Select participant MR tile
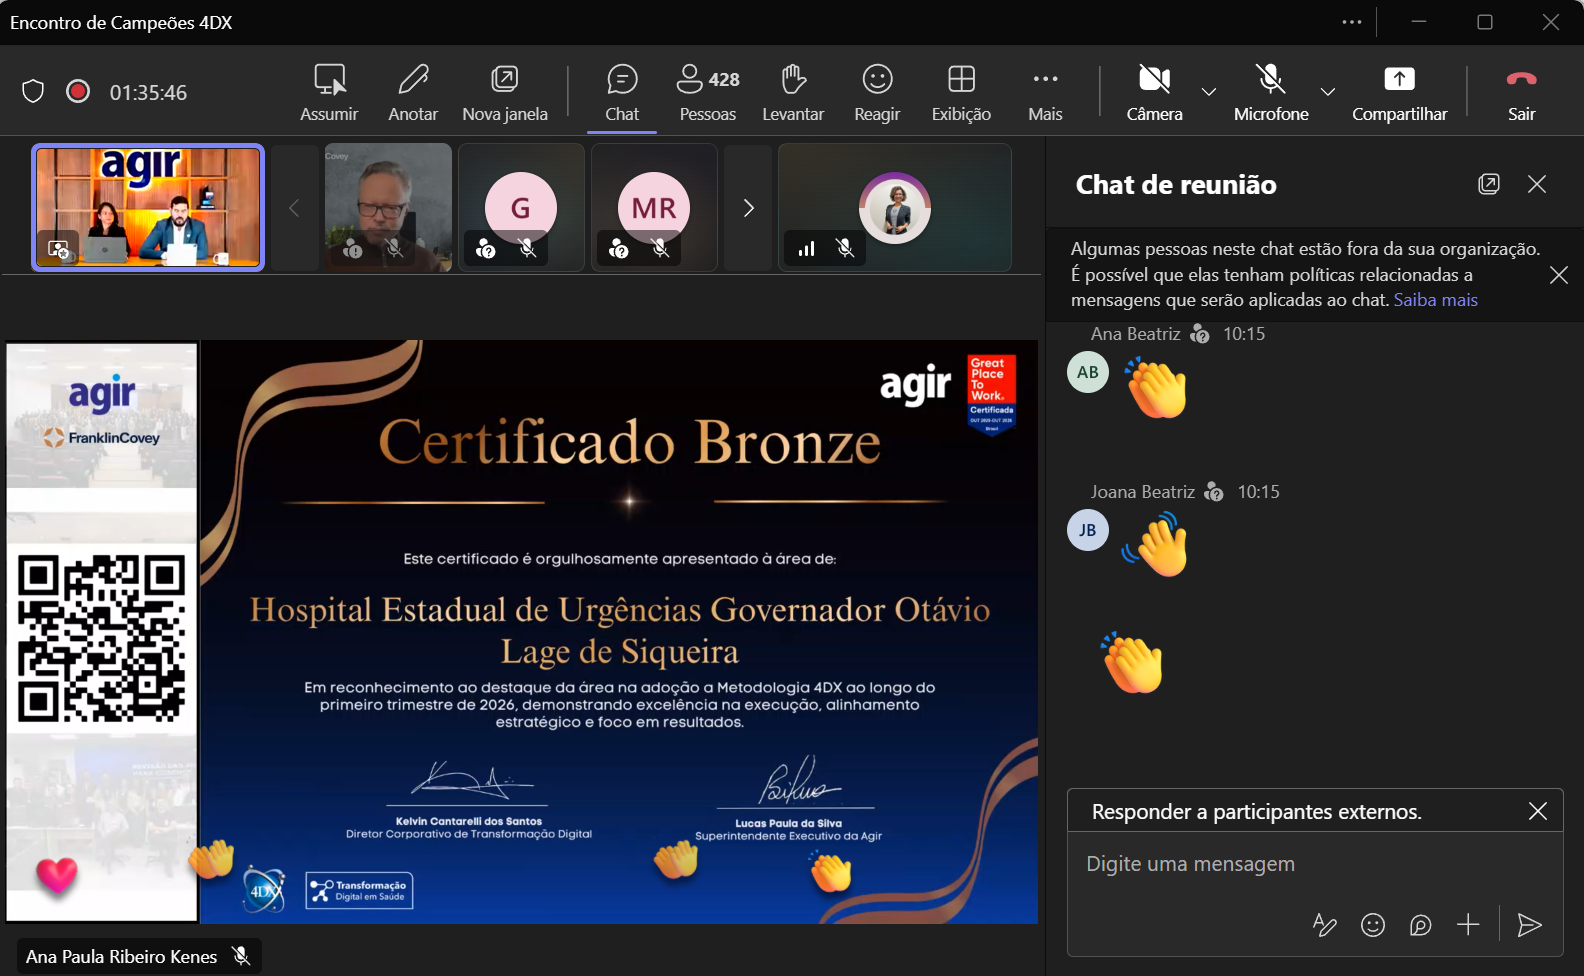Image resolution: width=1584 pixels, height=976 pixels. click(x=654, y=207)
